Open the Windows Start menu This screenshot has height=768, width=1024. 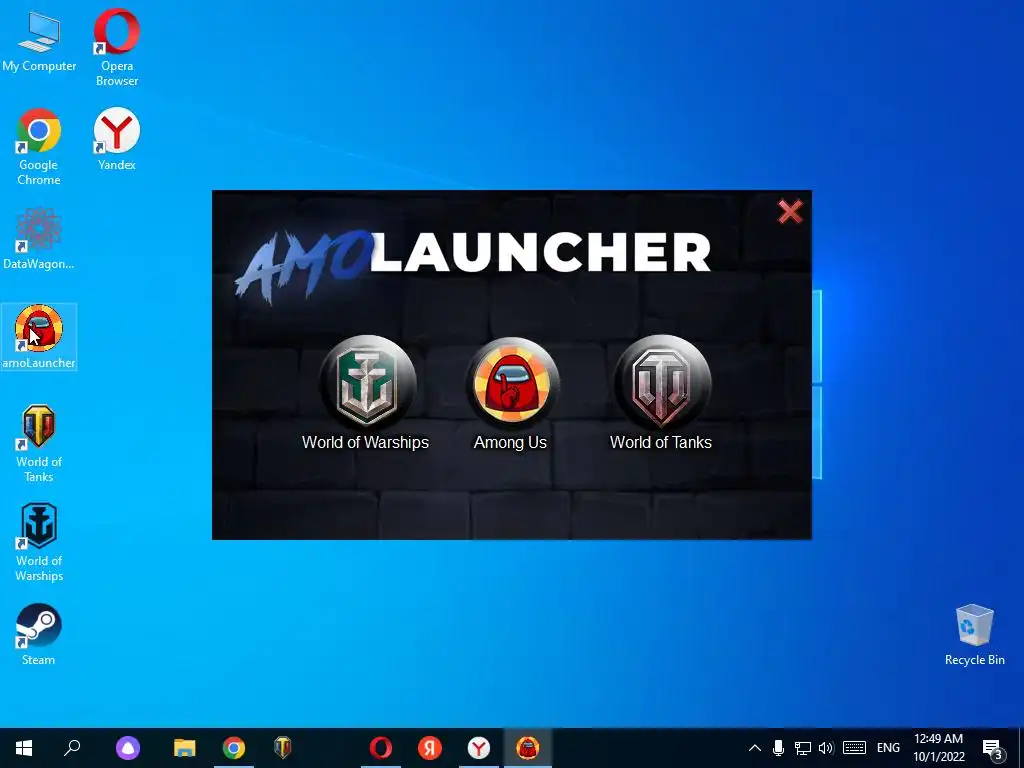point(24,748)
